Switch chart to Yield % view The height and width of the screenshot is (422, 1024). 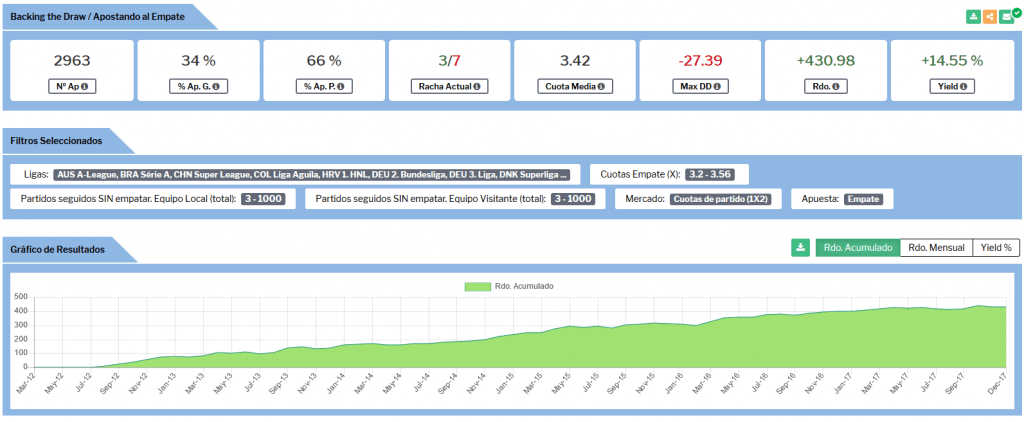point(995,248)
